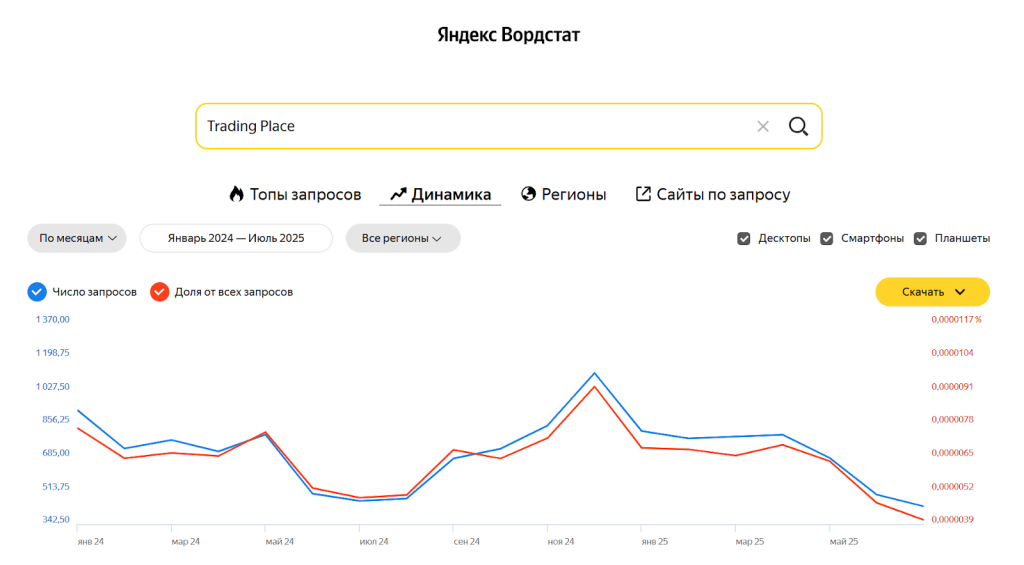Viewport: 1024px width, 565px height.
Task: Toggle the blue Число запросов series marker
Action: pos(37,292)
